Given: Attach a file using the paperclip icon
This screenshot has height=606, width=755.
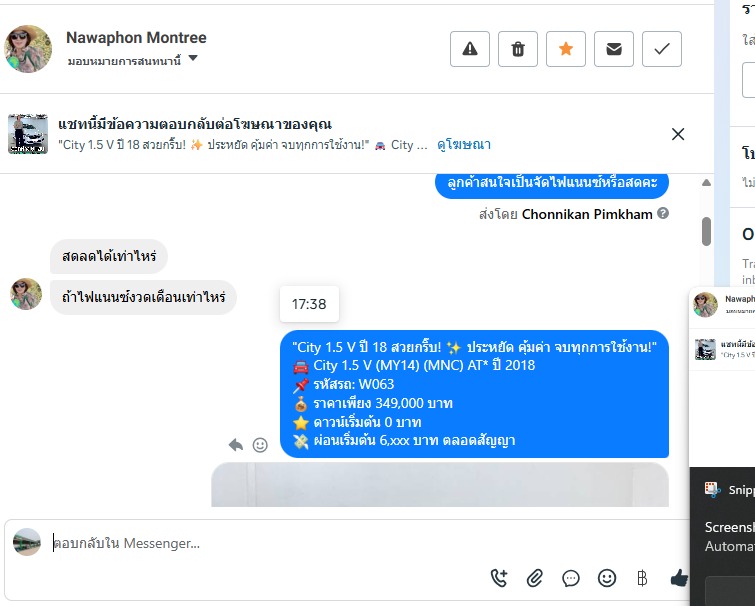Looking at the screenshot, I should pyautogui.click(x=534, y=578).
